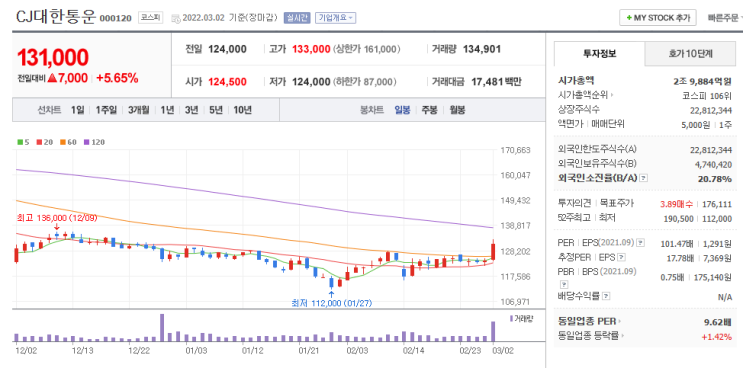Click the +5.65% change rate
Screen dimensions: 743x368
(x=117, y=78)
